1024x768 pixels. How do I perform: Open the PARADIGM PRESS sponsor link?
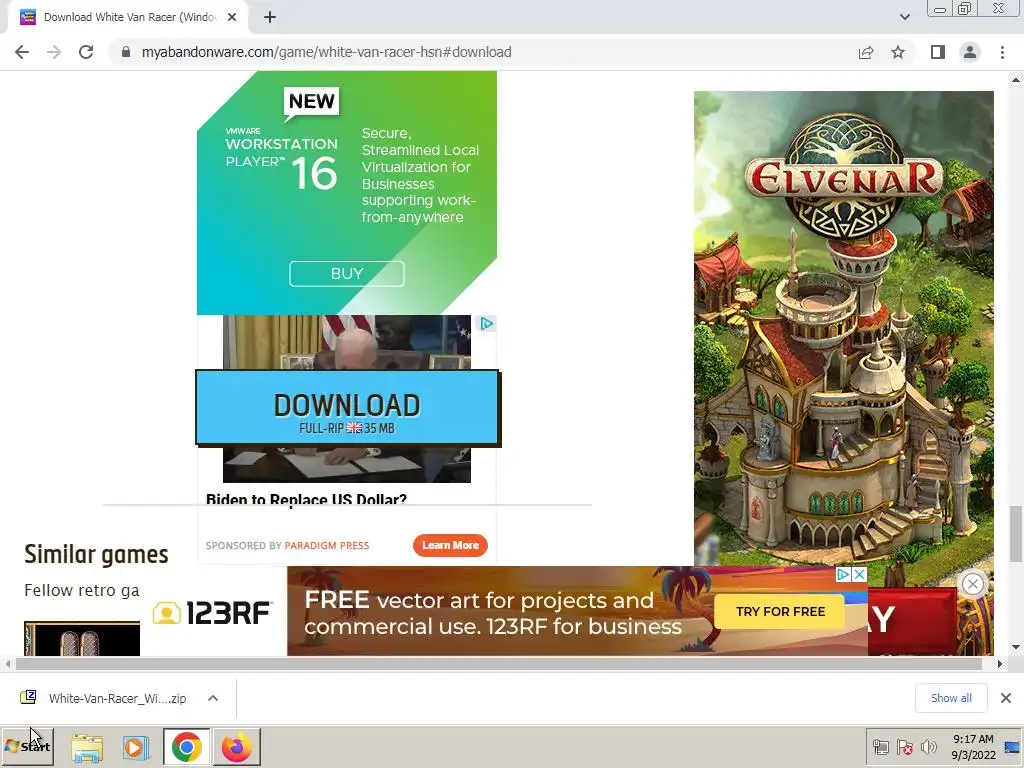coord(327,545)
